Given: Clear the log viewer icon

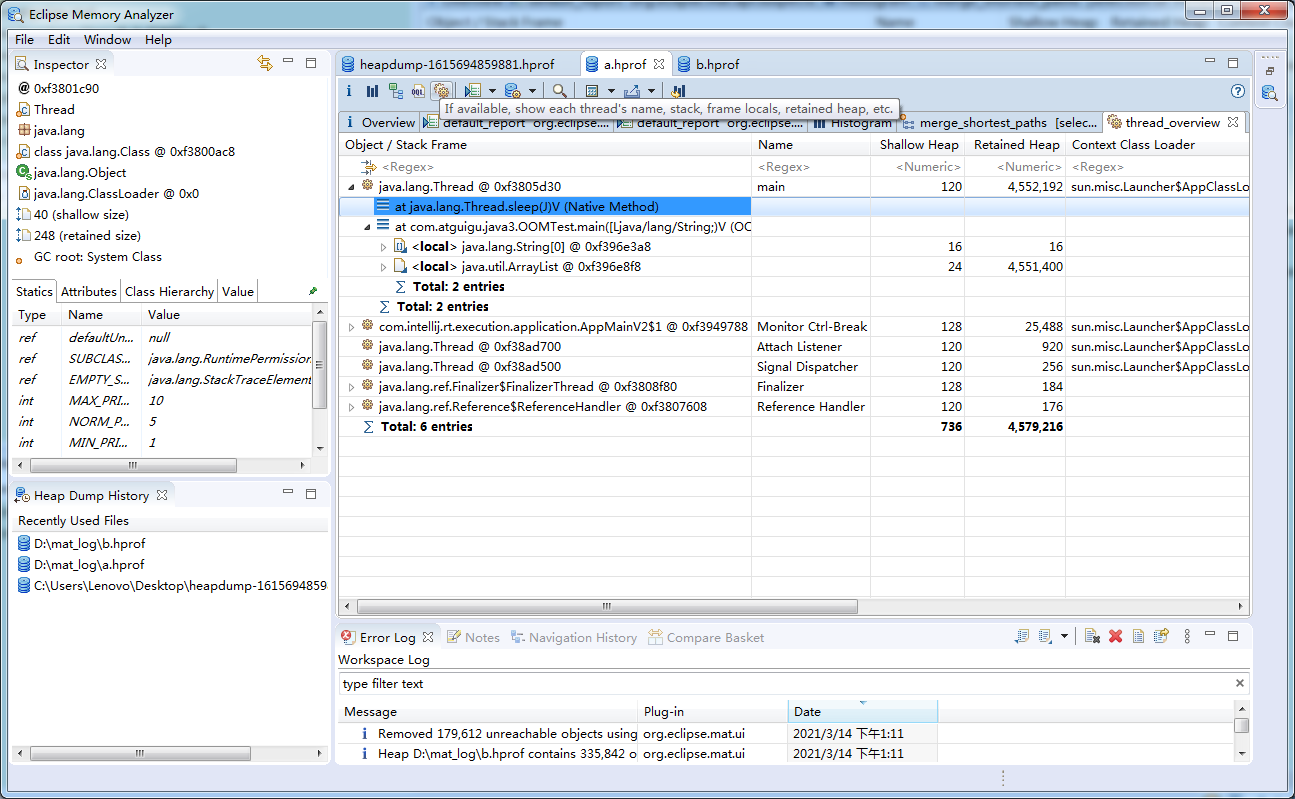Looking at the screenshot, I should click(x=1093, y=636).
